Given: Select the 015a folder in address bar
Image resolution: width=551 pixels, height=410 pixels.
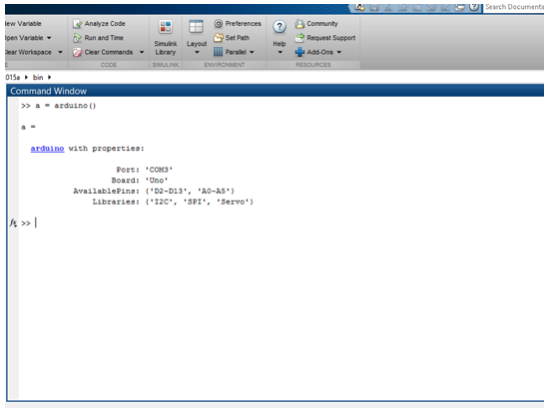Looking at the screenshot, I should click(x=13, y=77).
